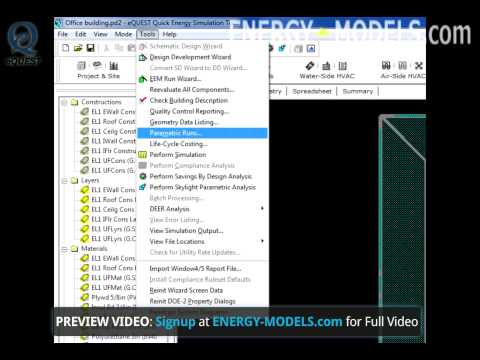Screen dimensions: 480x360
Task: Open the File menu
Action: click(63, 34)
